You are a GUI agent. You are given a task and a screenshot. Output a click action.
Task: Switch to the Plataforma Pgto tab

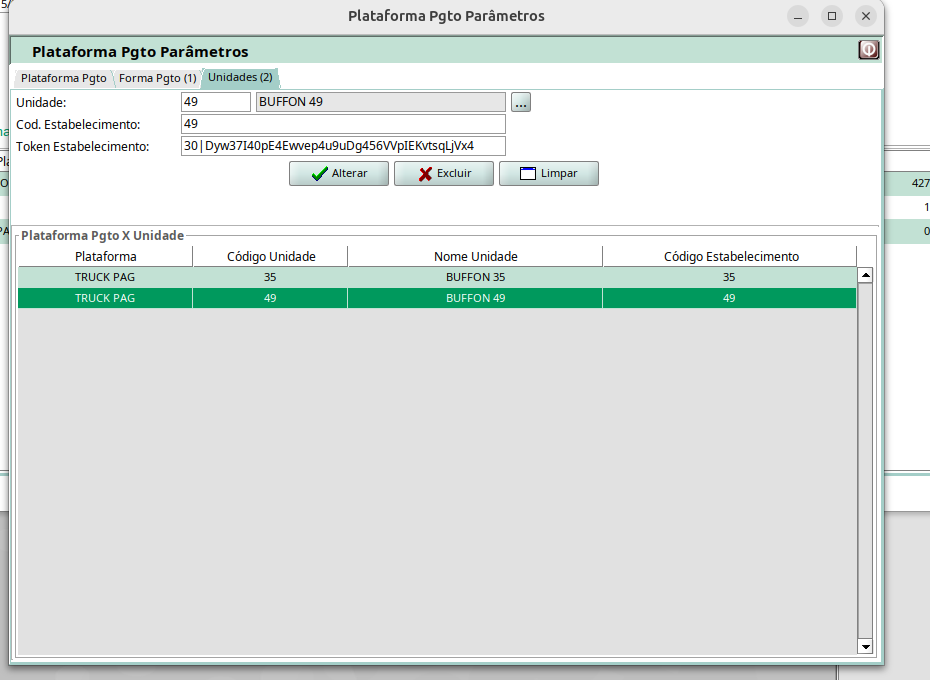pyautogui.click(x=63, y=78)
